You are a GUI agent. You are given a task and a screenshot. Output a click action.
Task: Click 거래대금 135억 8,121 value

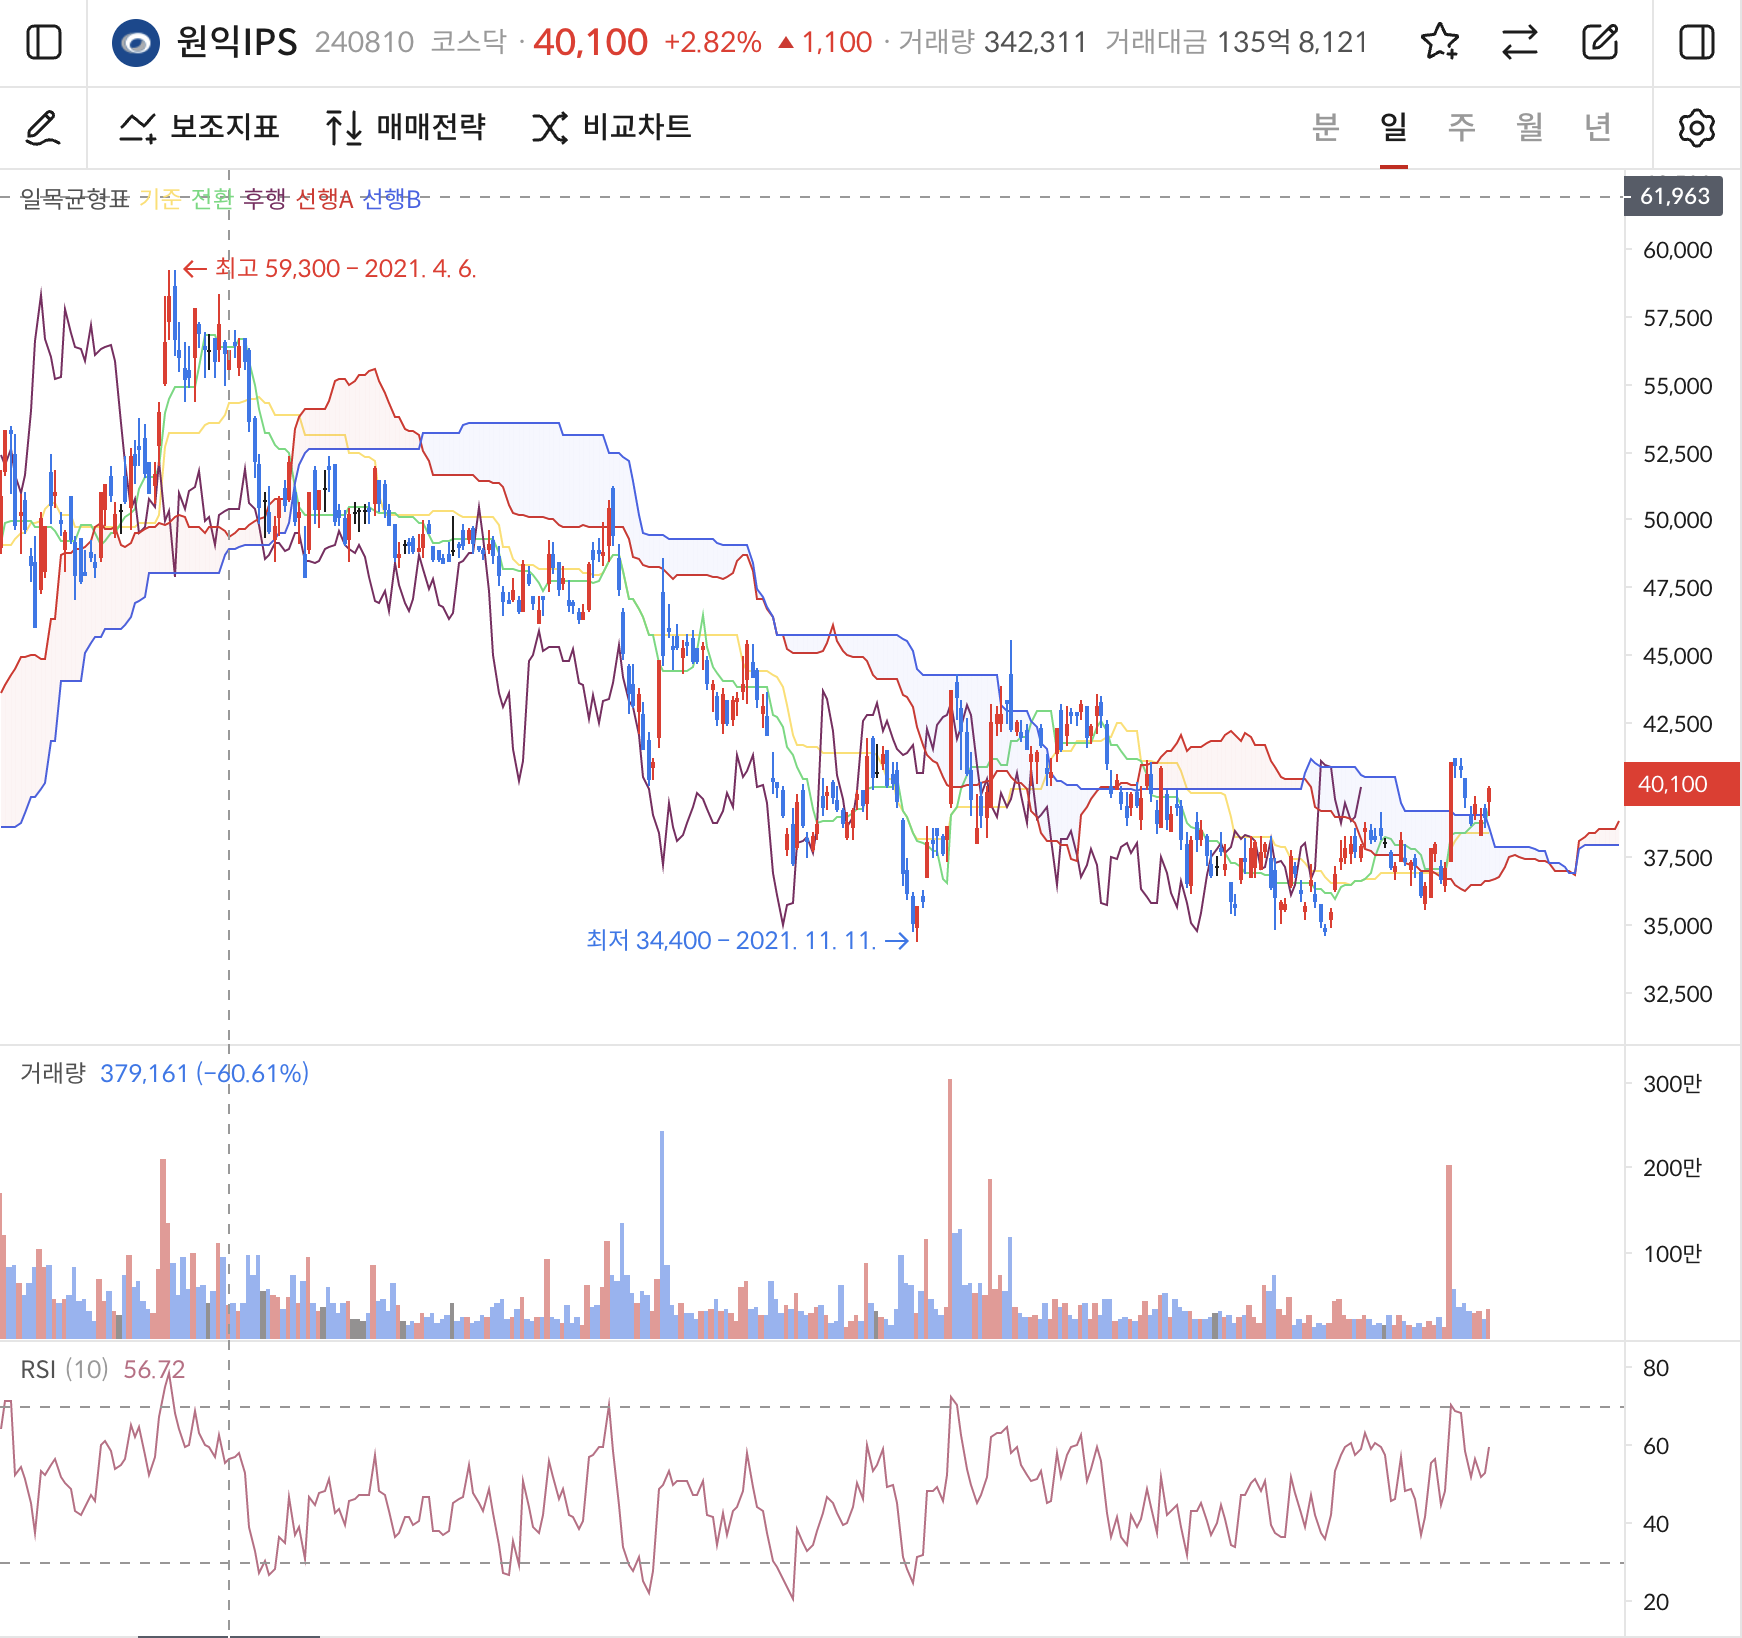1236,42
